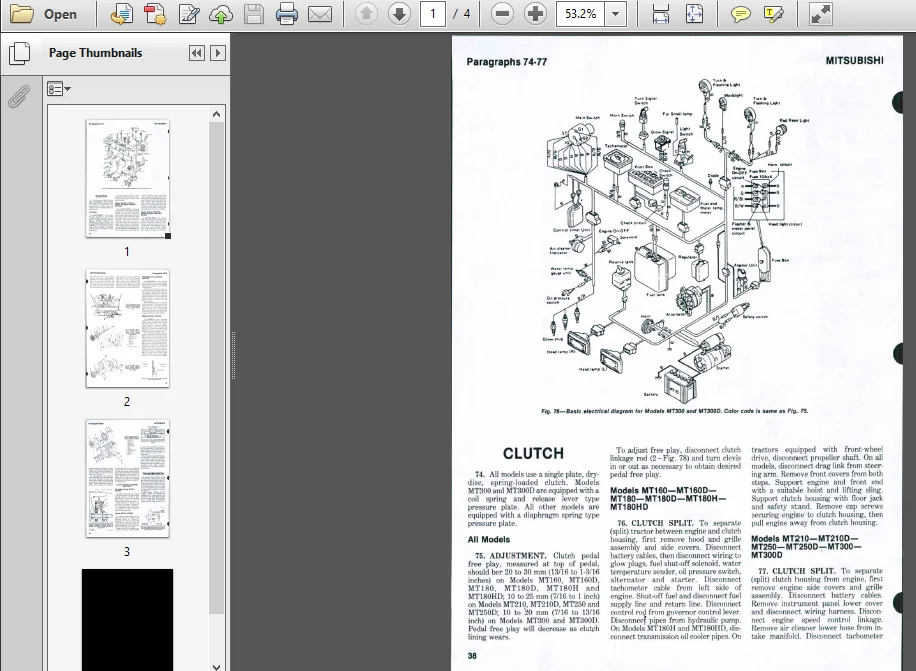Go to previous page arrow
Image resolution: width=916 pixels, height=671 pixels.
[x=366, y=13]
